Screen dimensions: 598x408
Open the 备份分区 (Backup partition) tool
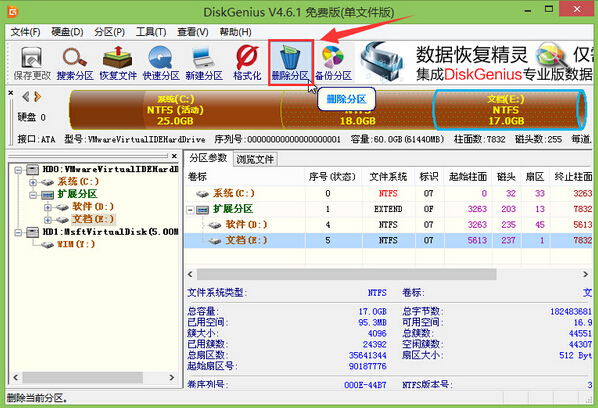point(333,63)
